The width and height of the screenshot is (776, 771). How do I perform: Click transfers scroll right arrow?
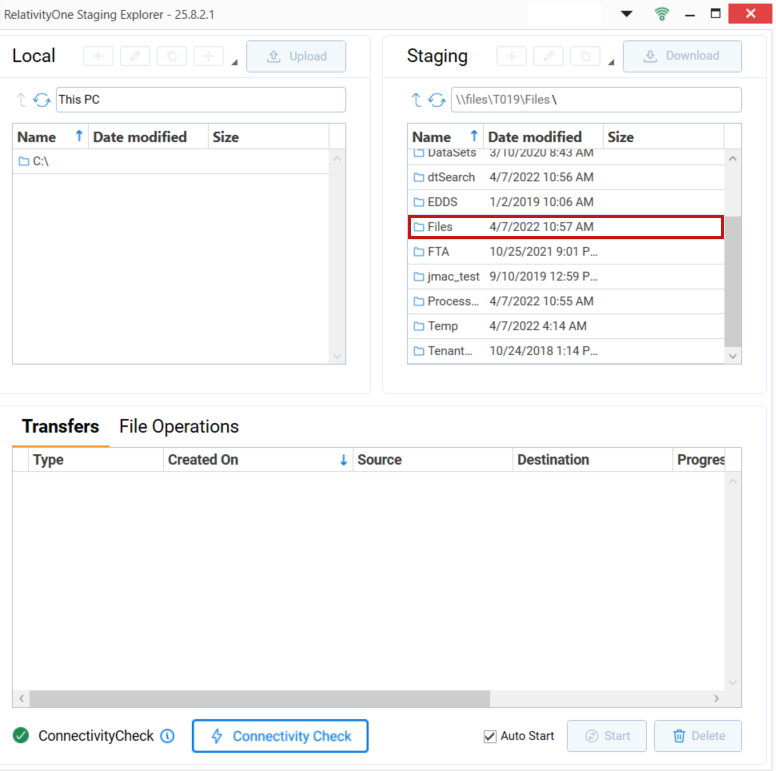coord(717,699)
